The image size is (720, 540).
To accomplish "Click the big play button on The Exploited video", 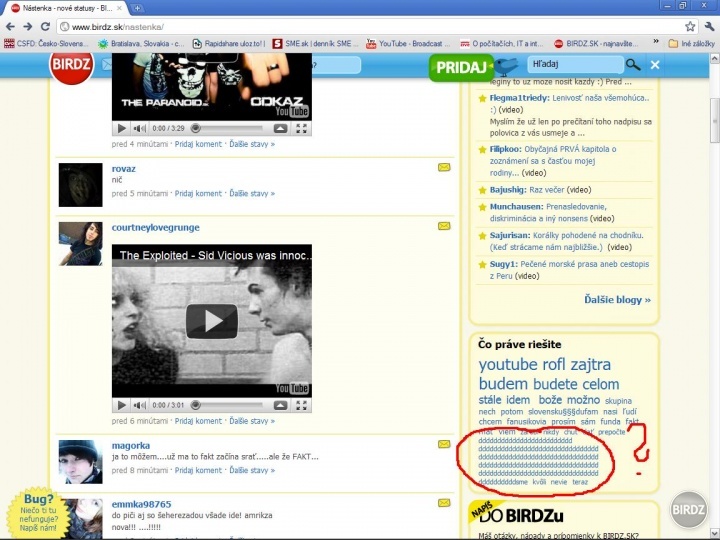I will pyautogui.click(x=212, y=321).
